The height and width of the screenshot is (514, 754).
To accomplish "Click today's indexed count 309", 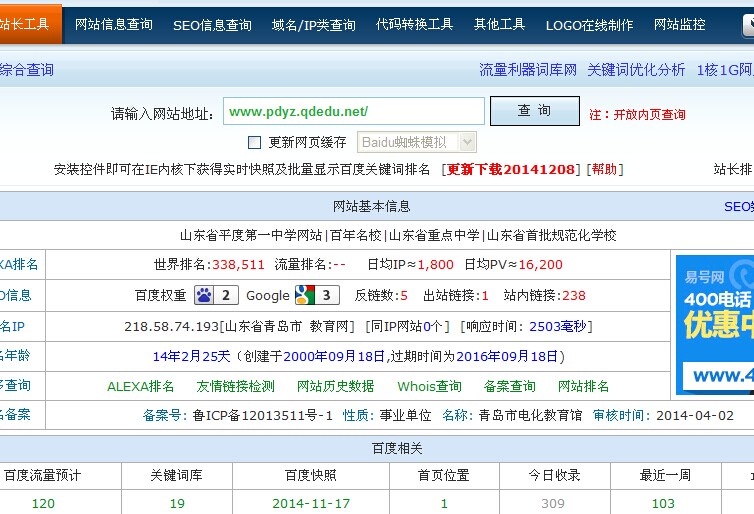I will tap(553, 503).
